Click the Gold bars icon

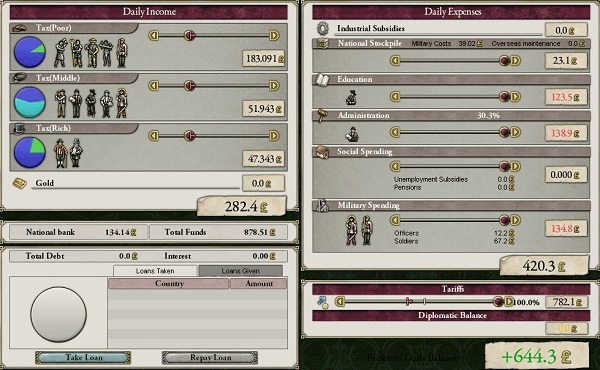click(x=20, y=183)
